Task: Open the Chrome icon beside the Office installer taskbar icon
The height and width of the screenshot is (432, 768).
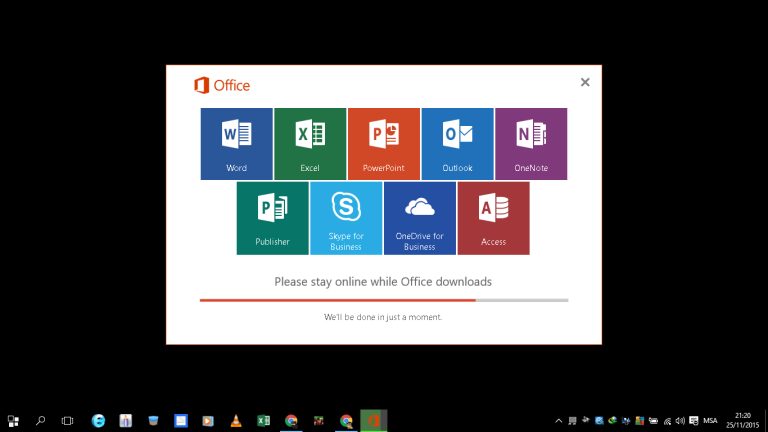Action: pyautogui.click(x=346, y=421)
